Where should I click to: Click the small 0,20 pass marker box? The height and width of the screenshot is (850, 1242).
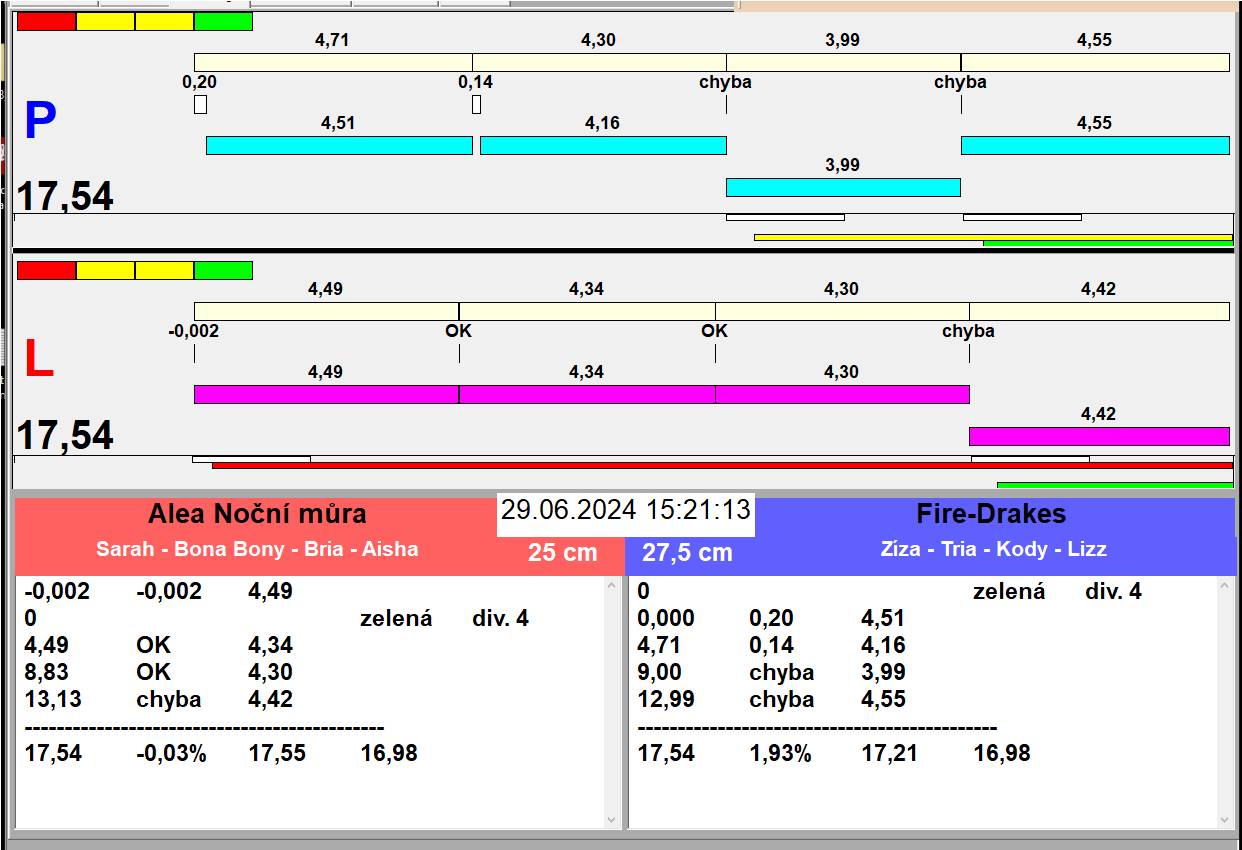point(200,104)
